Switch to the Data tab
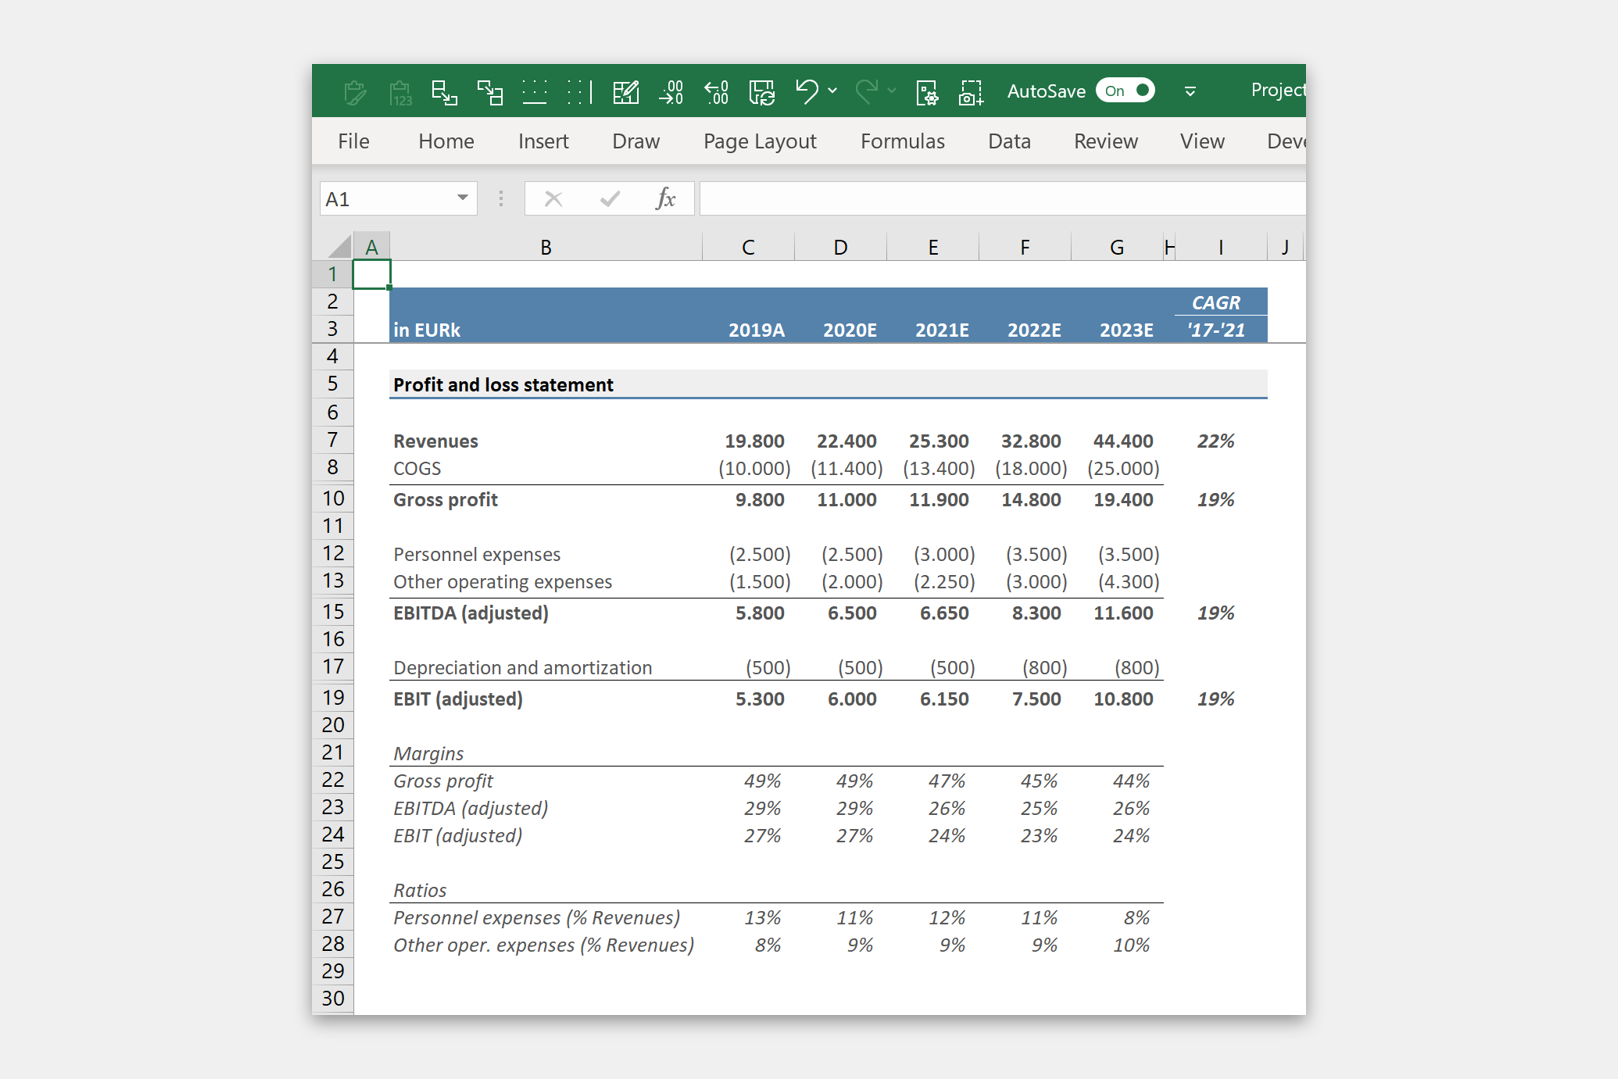This screenshot has width=1618, height=1079. point(1009,141)
